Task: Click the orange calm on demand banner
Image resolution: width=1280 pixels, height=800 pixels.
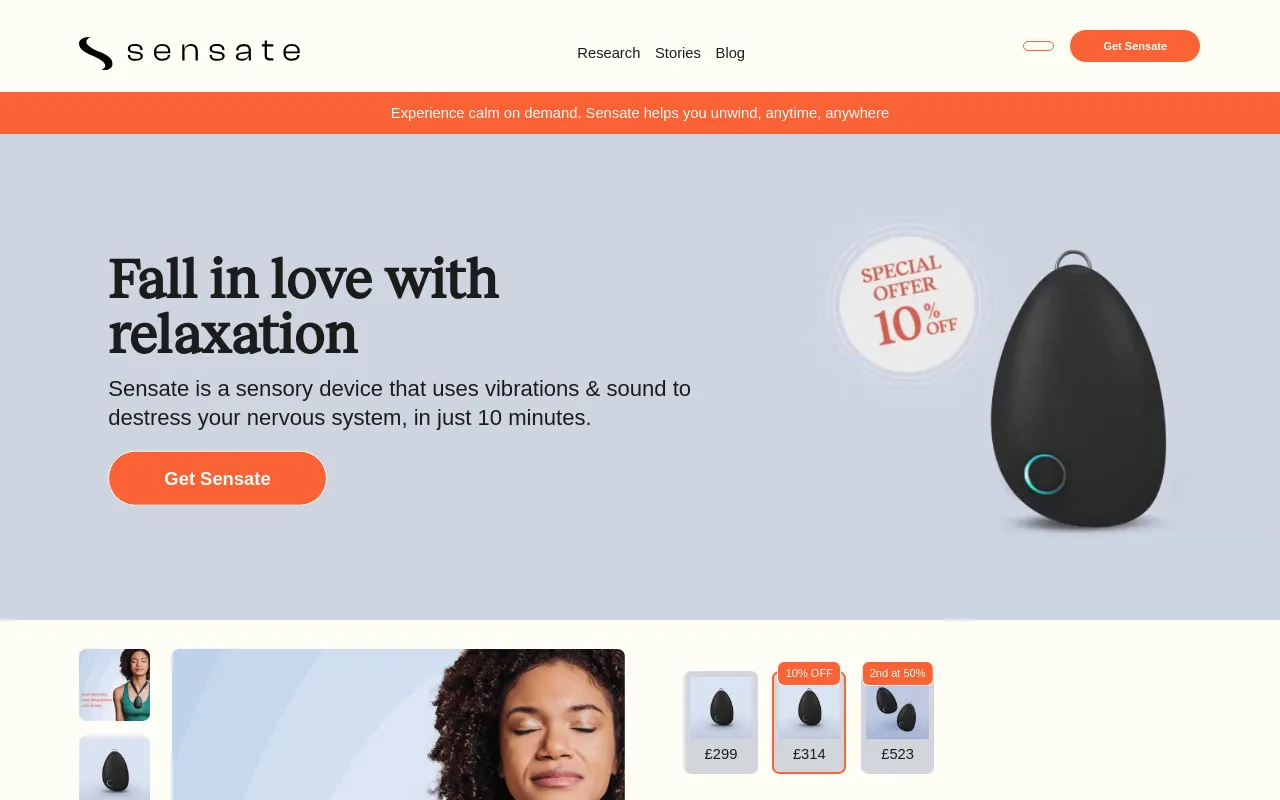Action: coord(640,113)
